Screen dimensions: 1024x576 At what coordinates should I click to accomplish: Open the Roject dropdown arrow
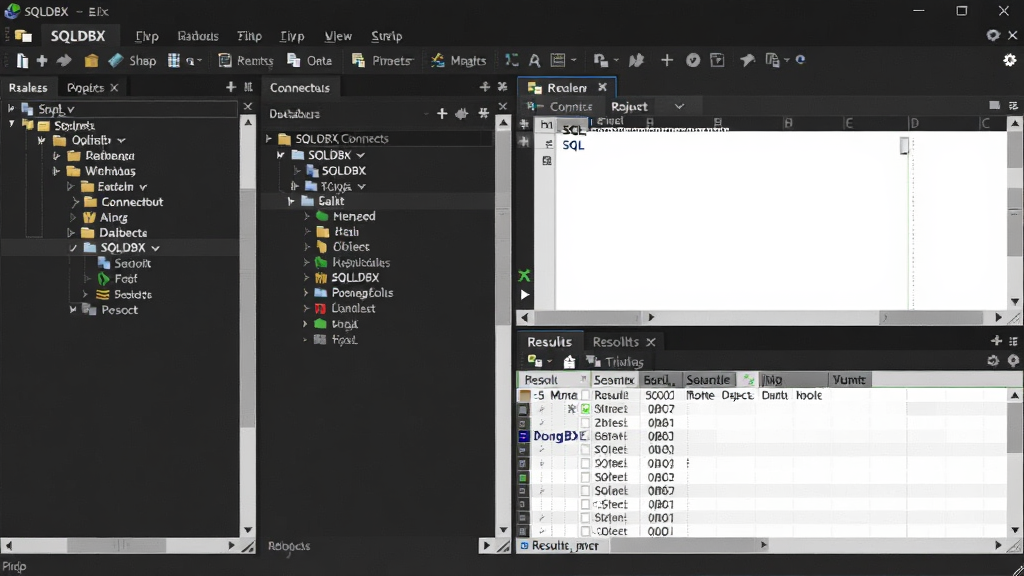point(679,106)
